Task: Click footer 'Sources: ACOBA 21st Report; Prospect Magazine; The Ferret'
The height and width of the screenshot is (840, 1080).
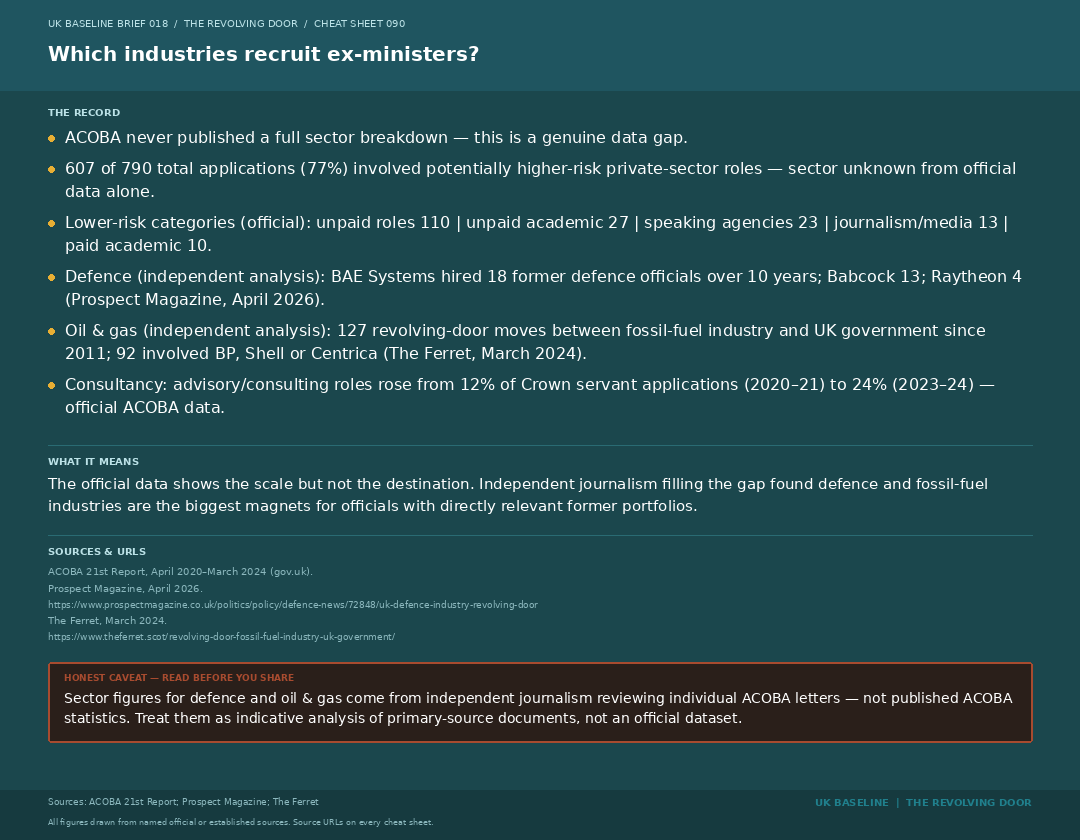Action: pos(183,802)
